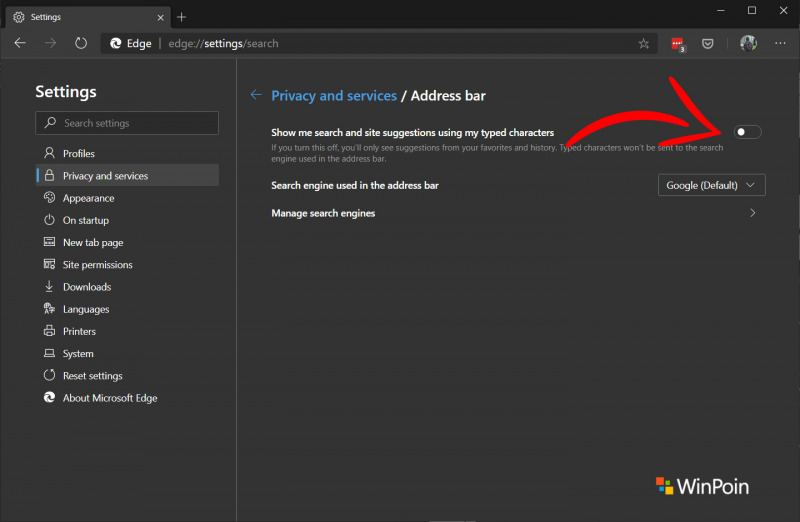The width and height of the screenshot is (800, 522).
Task: Open Appearance settings section
Action: click(127, 198)
